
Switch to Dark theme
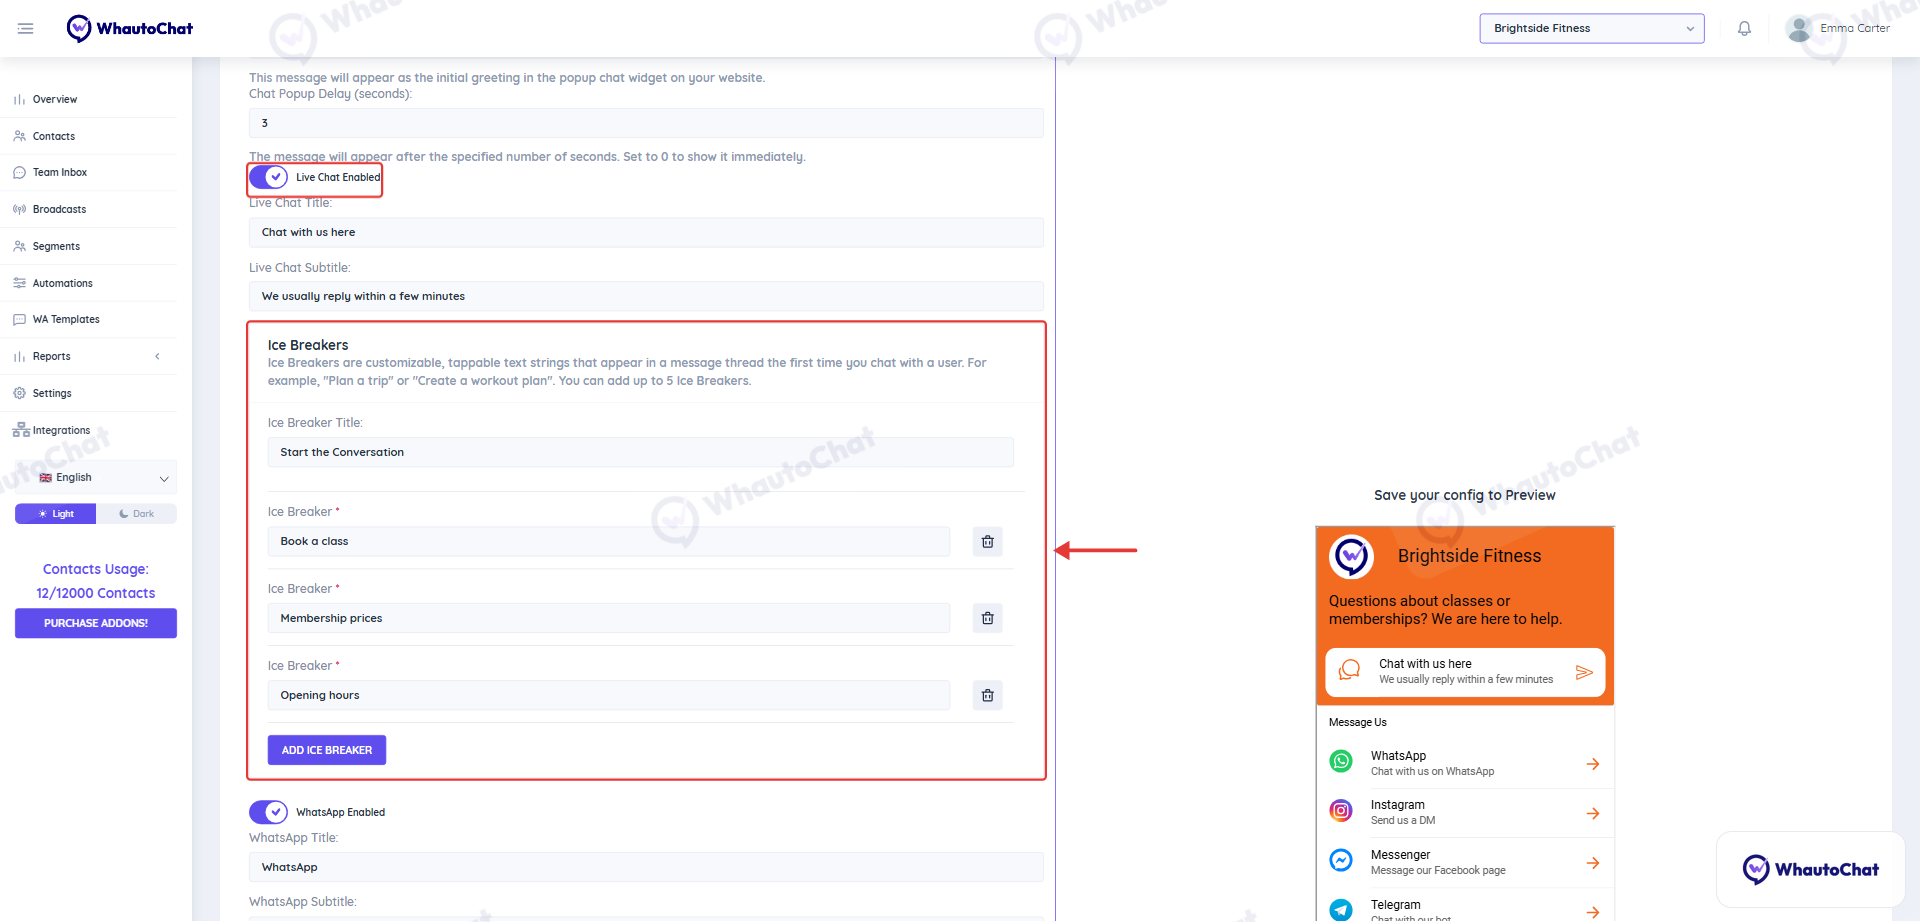[x=137, y=514]
